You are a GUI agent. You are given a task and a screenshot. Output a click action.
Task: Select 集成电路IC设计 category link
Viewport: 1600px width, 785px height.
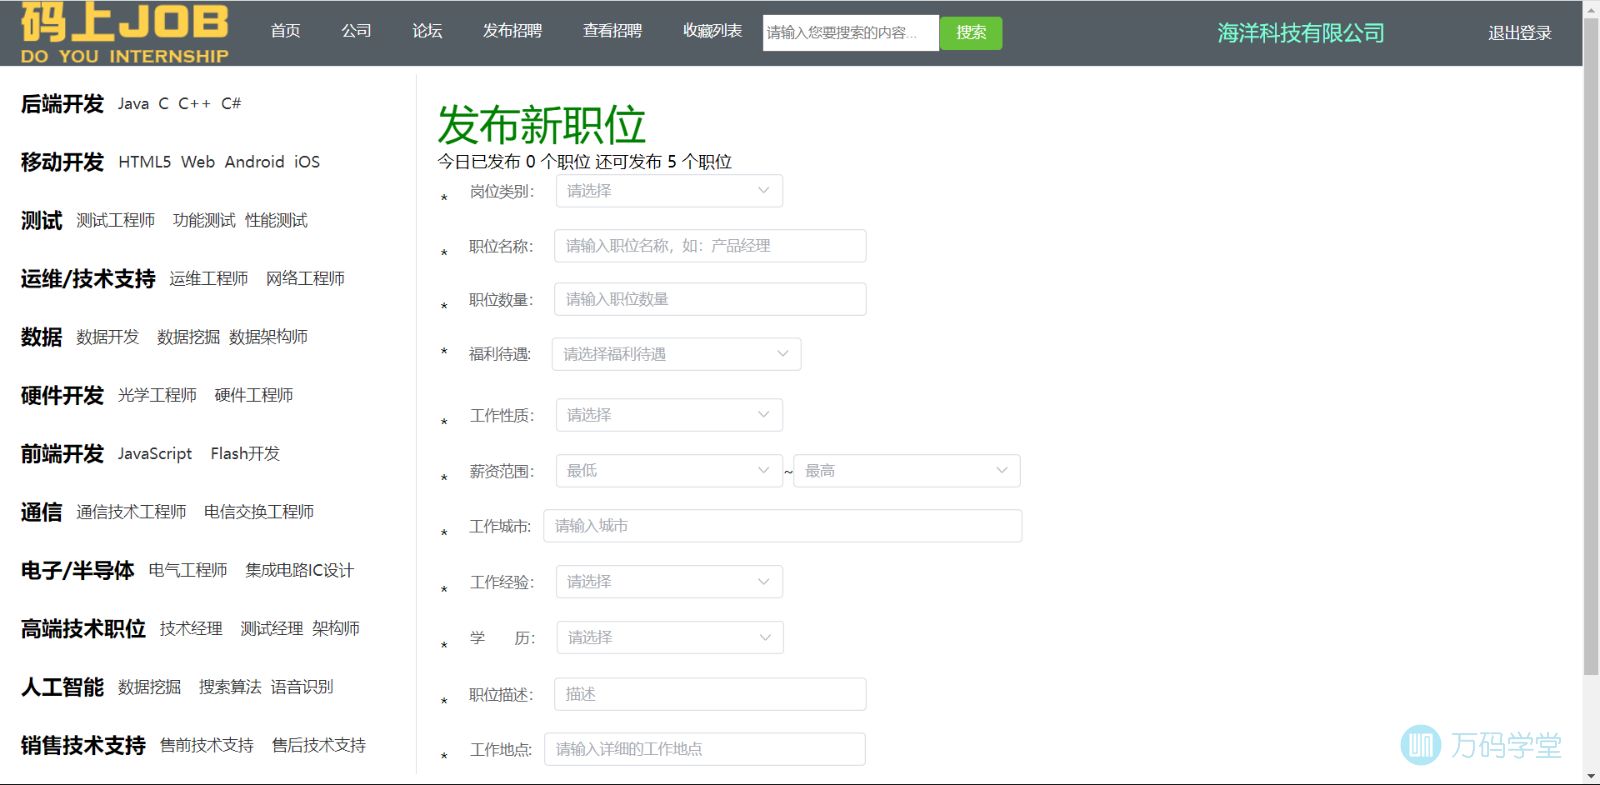[x=300, y=570]
